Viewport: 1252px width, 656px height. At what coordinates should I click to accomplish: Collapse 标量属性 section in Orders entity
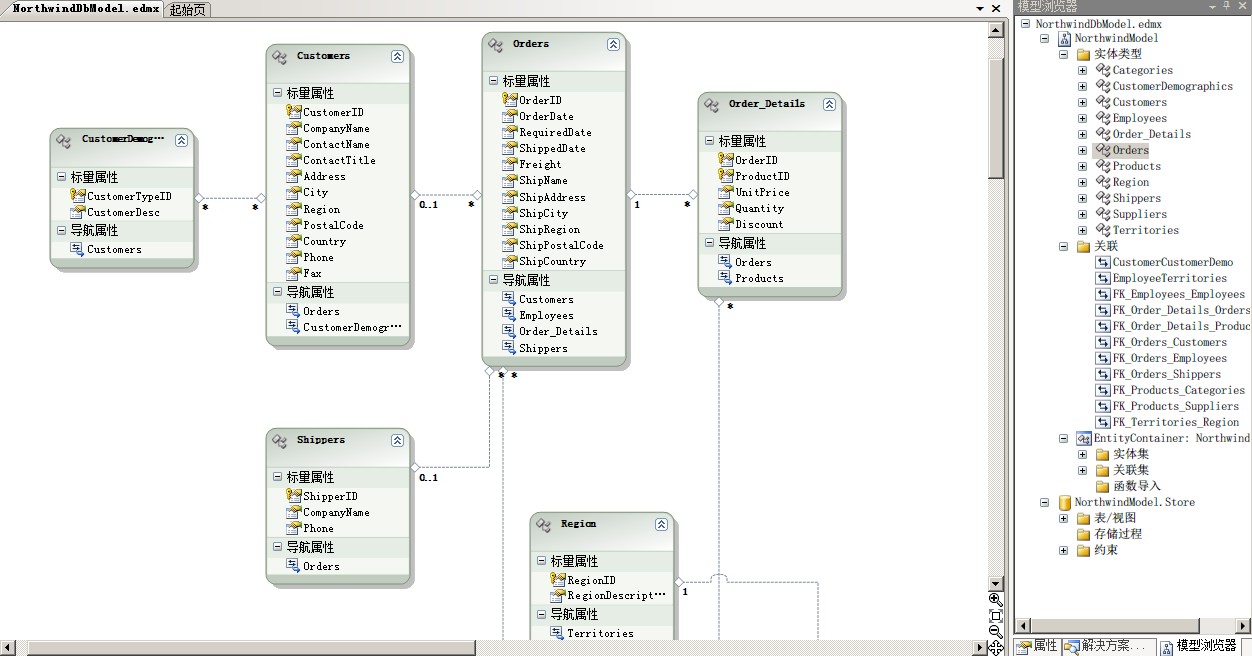[x=493, y=81]
